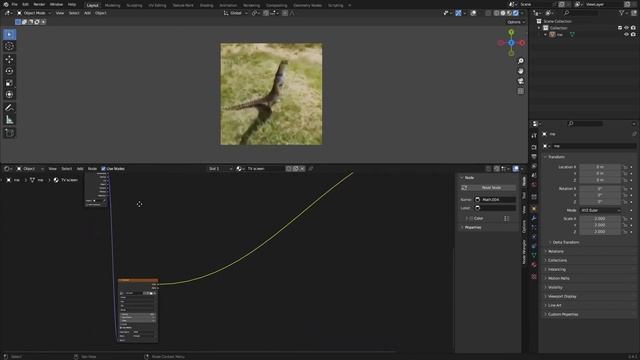Toggle visibility eye for me object
640x360 pixels.
click(x=627, y=35)
